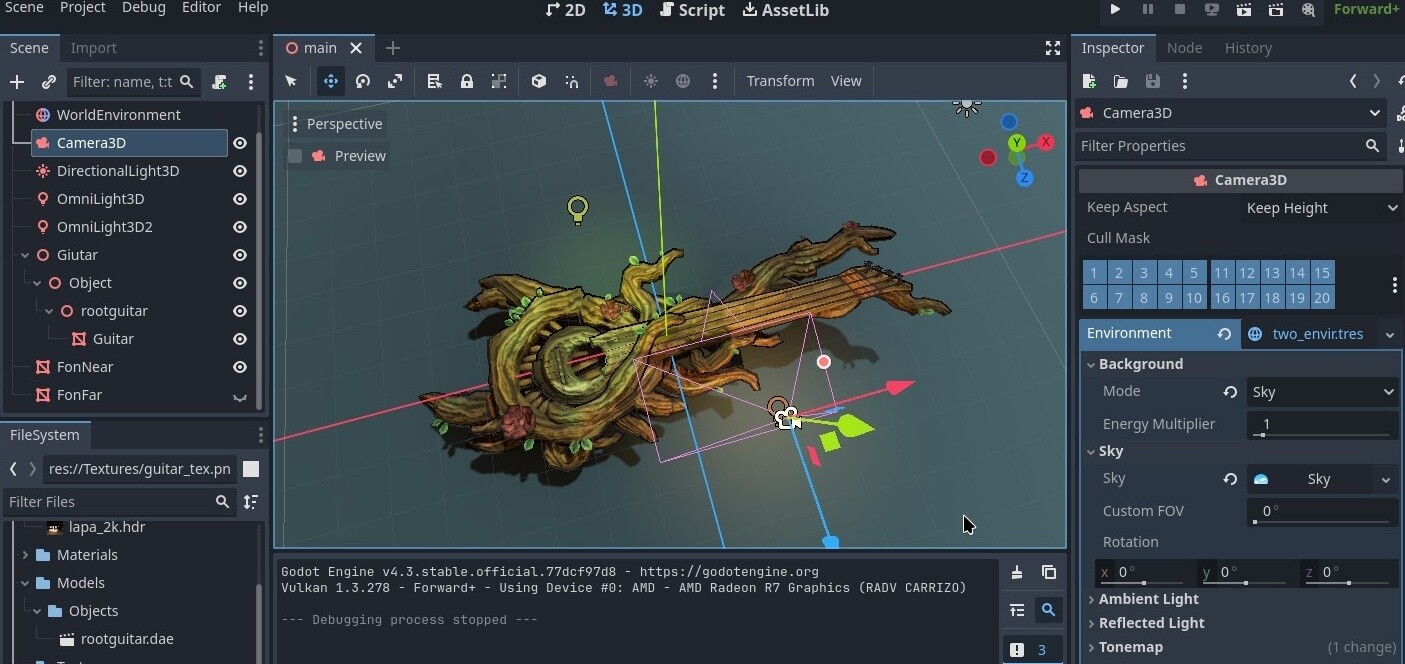Expand the Ambient Light section
The width and height of the screenshot is (1405, 664).
(x=1148, y=599)
